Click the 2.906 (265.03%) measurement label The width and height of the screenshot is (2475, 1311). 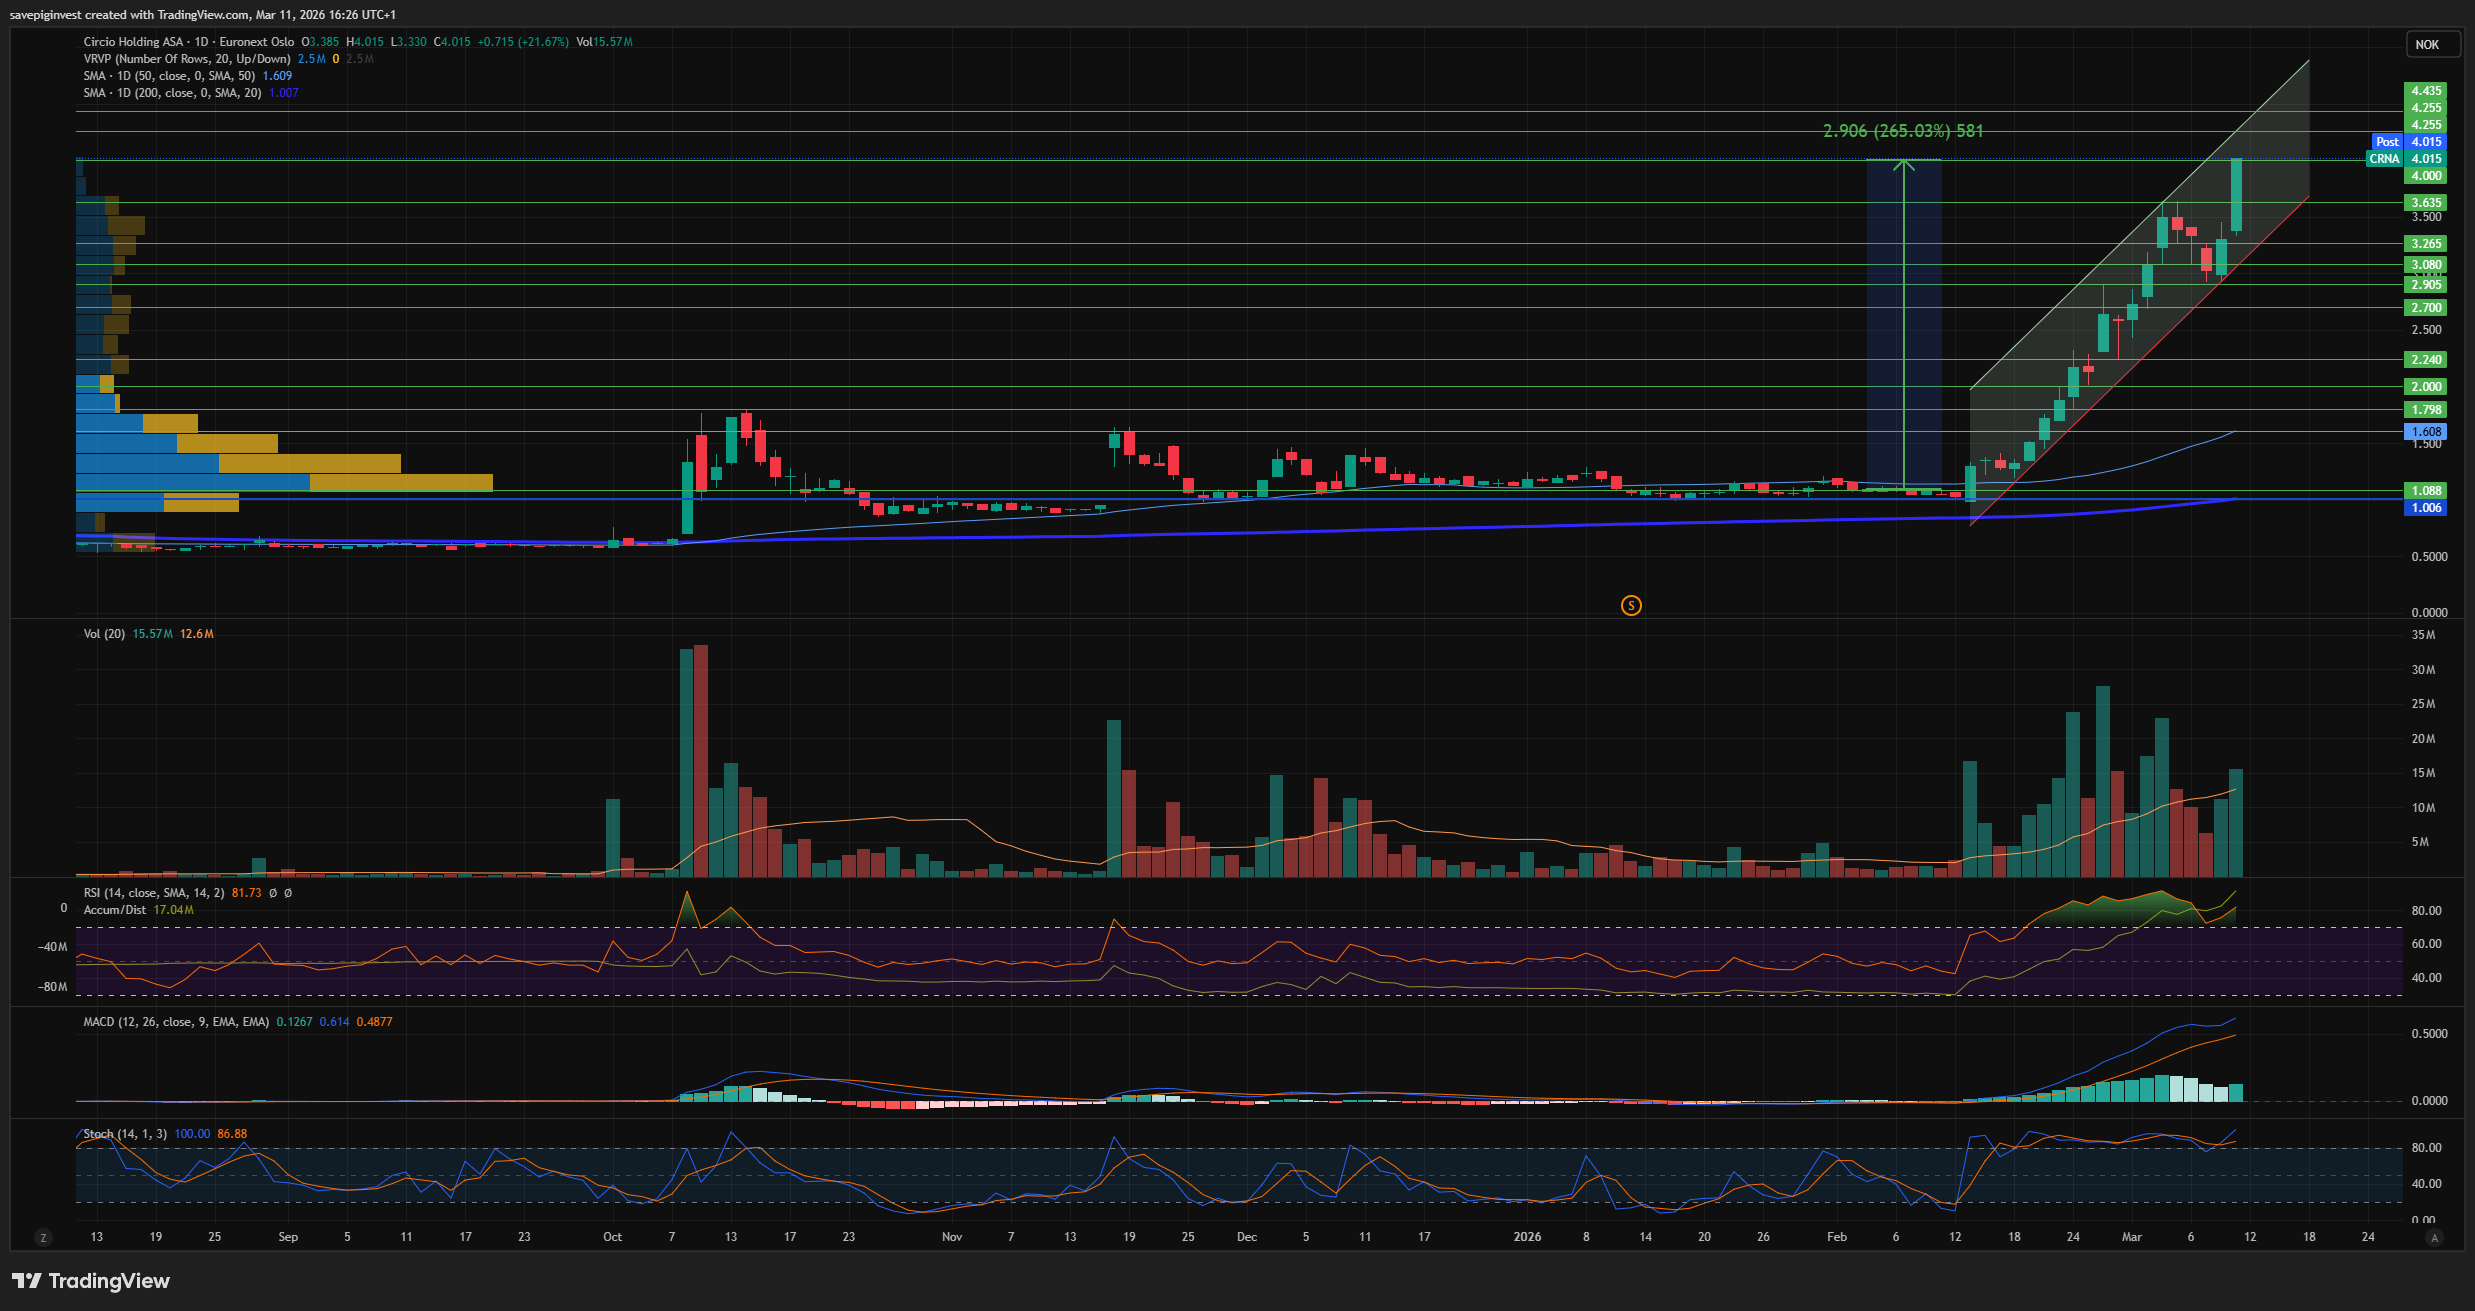1902,131
